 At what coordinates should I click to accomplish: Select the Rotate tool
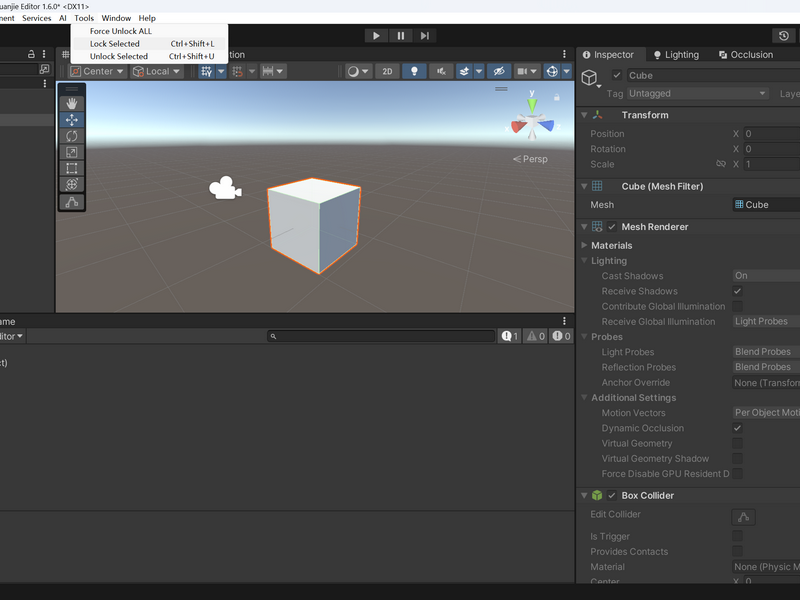pyautogui.click(x=71, y=136)
